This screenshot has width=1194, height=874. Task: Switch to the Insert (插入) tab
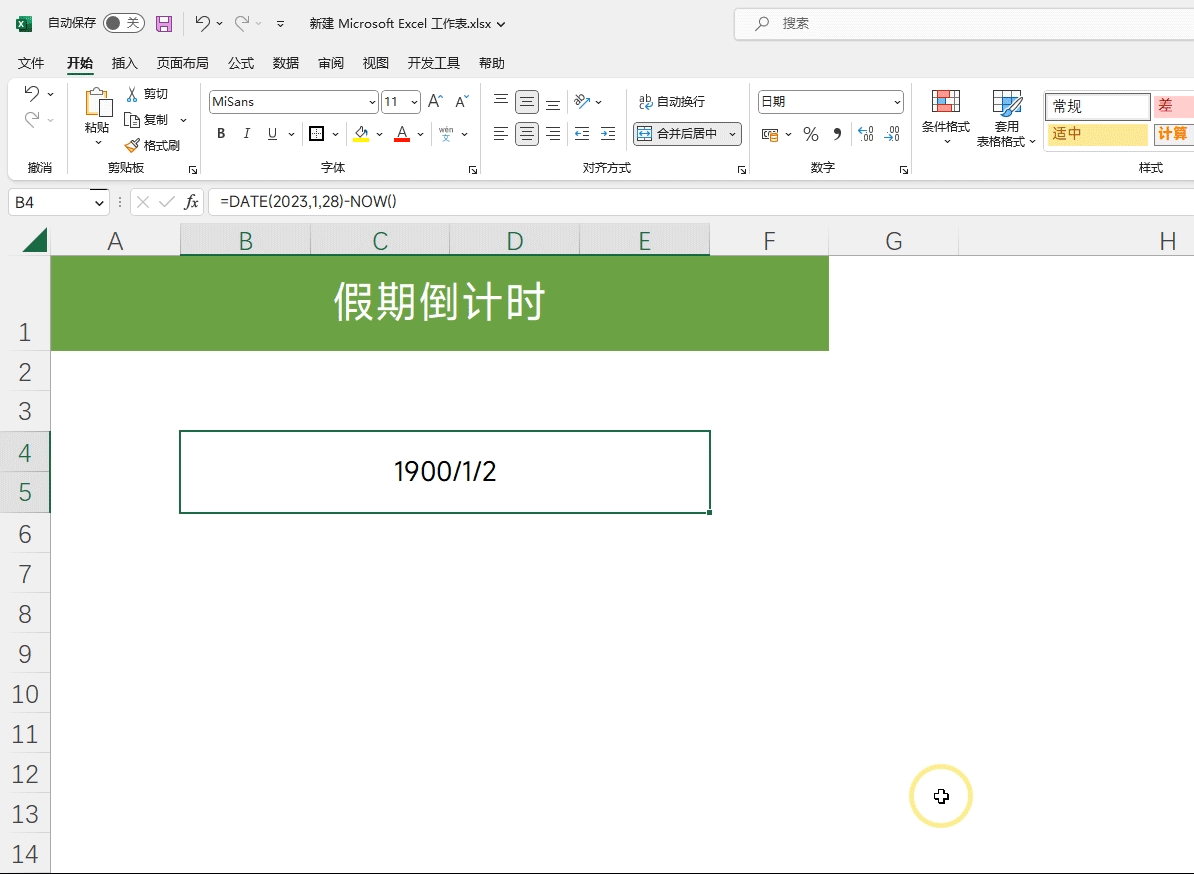[x=124, y=63]
